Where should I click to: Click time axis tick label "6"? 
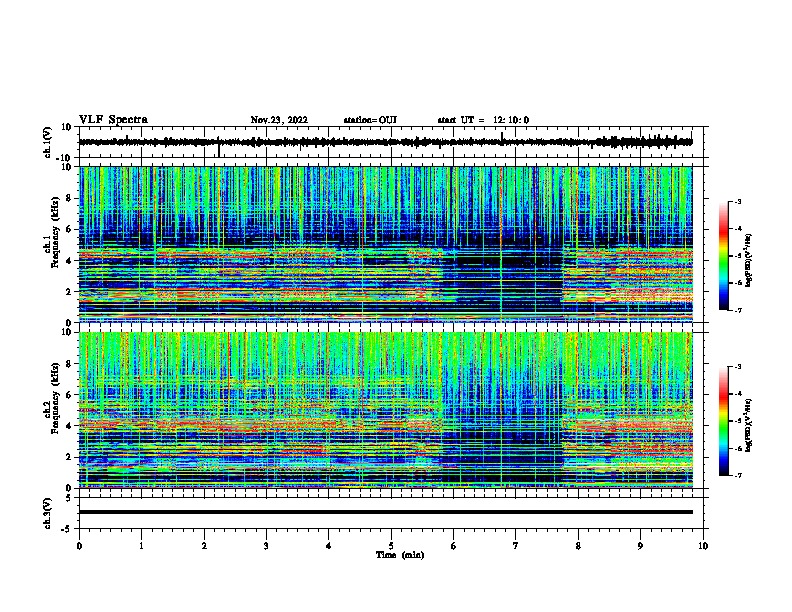tap(454, 546)
